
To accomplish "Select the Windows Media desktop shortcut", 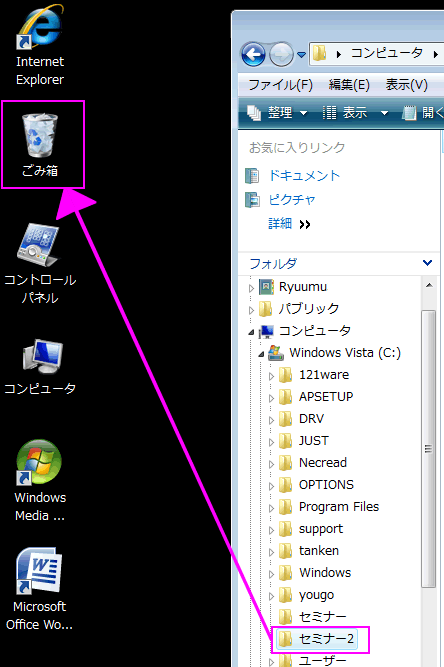I will [x=40, y=481].
